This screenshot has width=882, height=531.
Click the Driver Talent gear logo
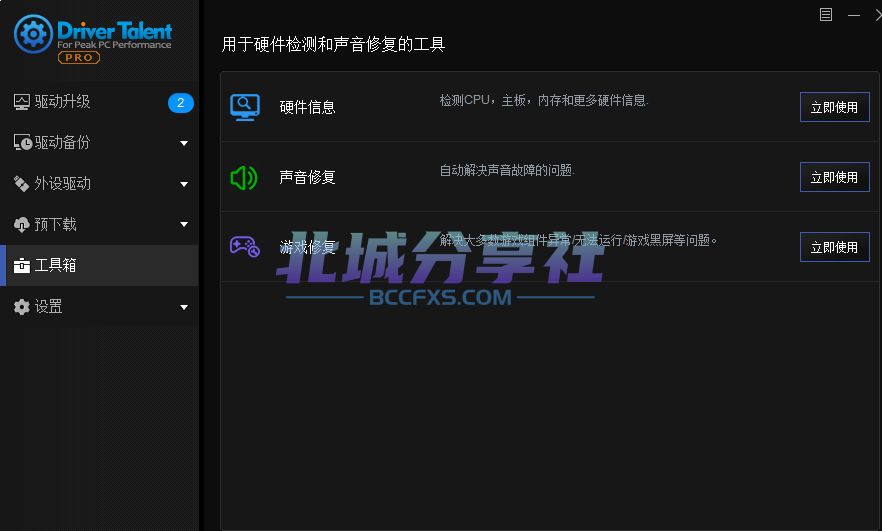[x=33, y=35]
